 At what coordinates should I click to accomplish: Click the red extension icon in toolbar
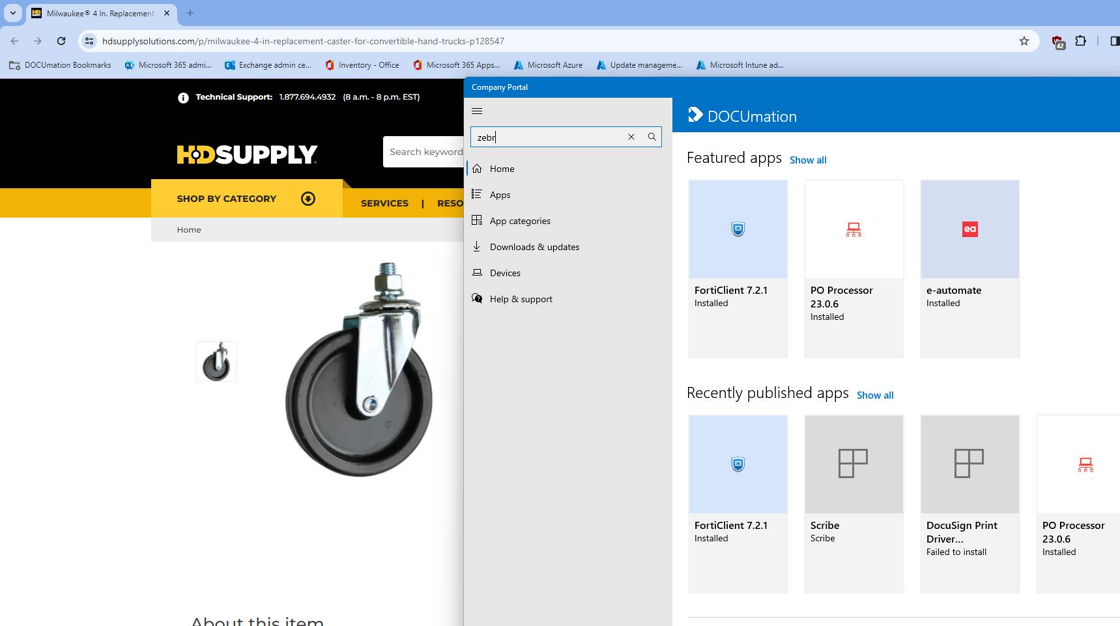pos(1058,42)
